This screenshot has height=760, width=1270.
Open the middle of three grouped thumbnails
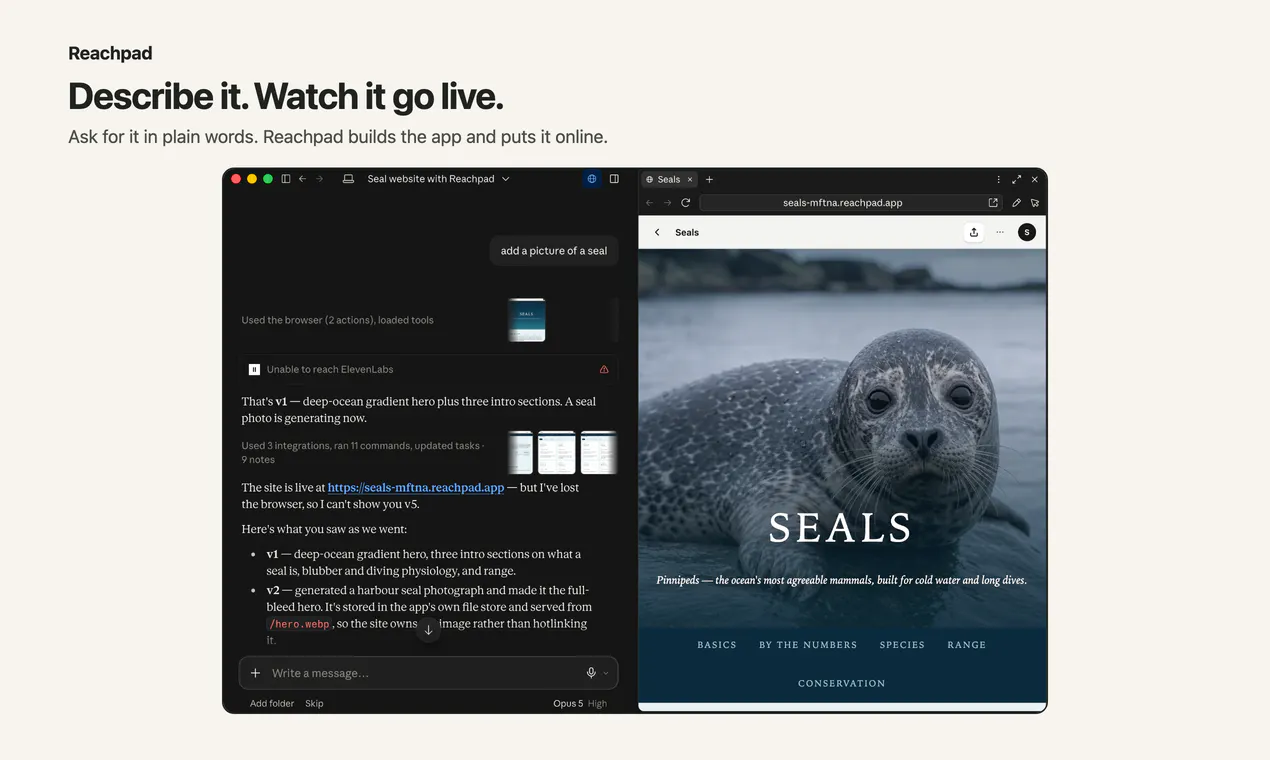[557, 452]
